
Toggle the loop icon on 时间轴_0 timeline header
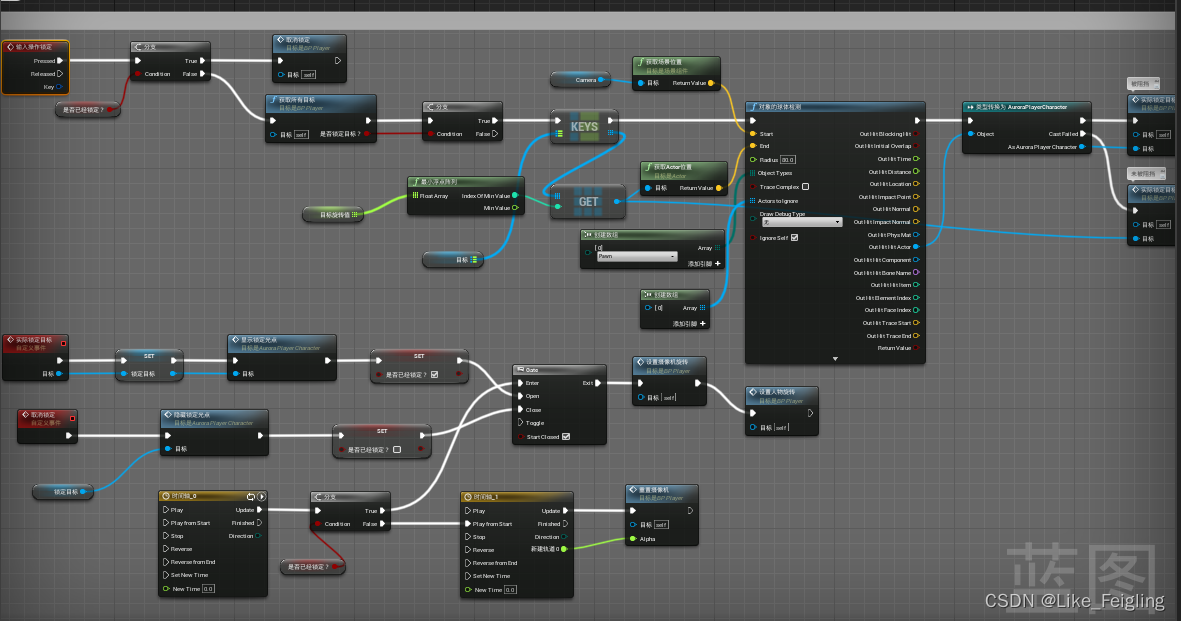point(250,496)
